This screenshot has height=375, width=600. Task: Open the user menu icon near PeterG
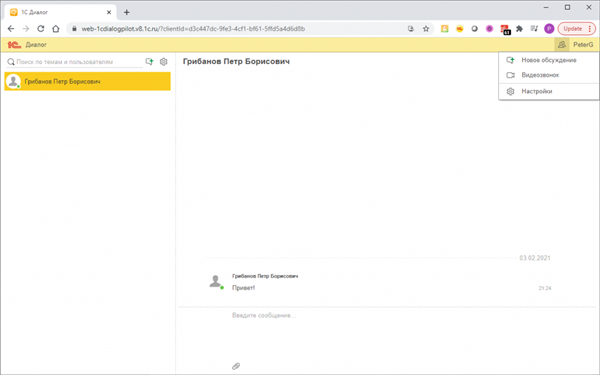(562, 45)
